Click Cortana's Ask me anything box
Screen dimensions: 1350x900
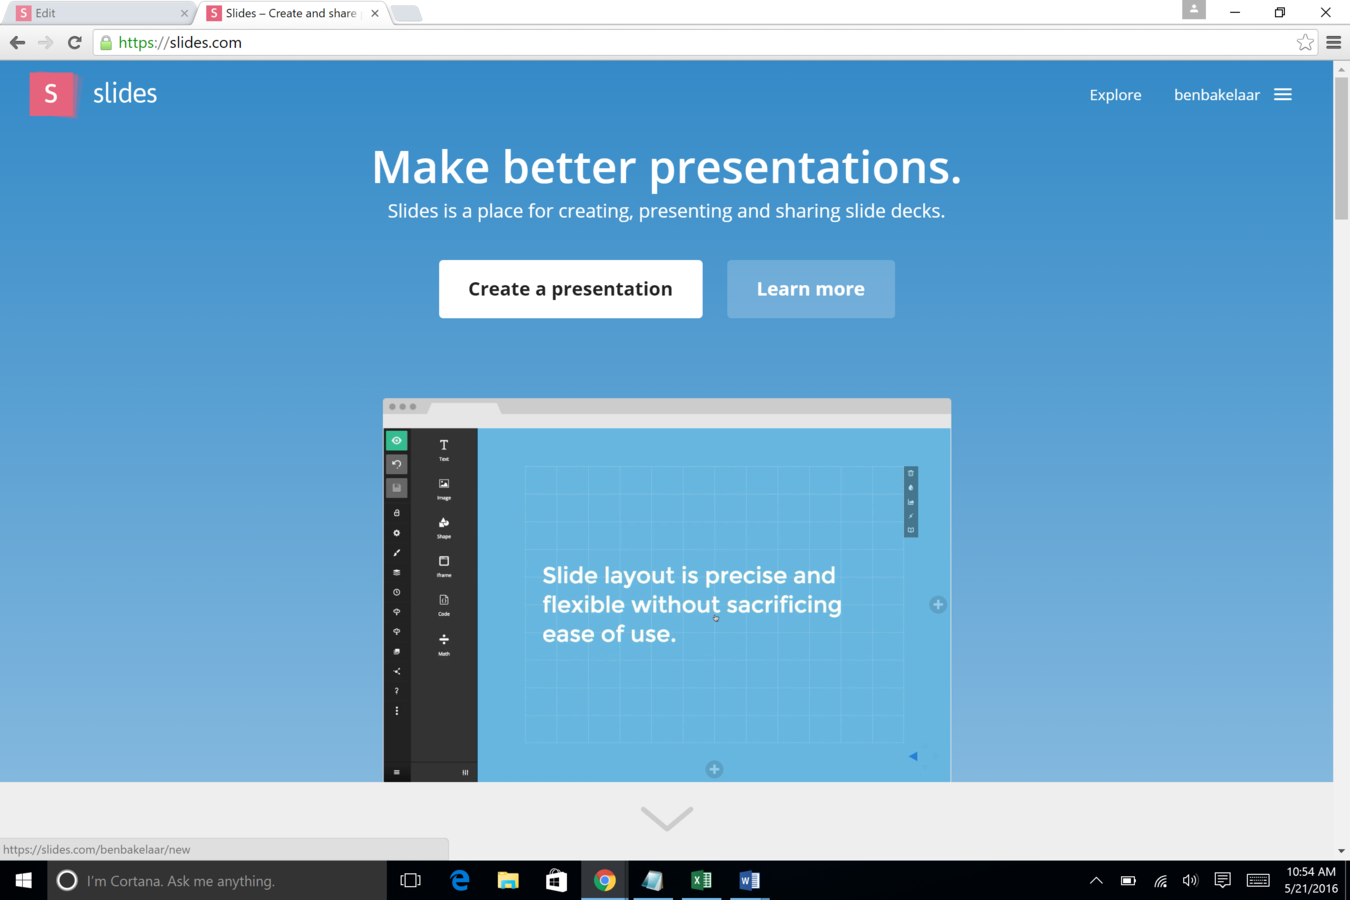tap(217, 880)
